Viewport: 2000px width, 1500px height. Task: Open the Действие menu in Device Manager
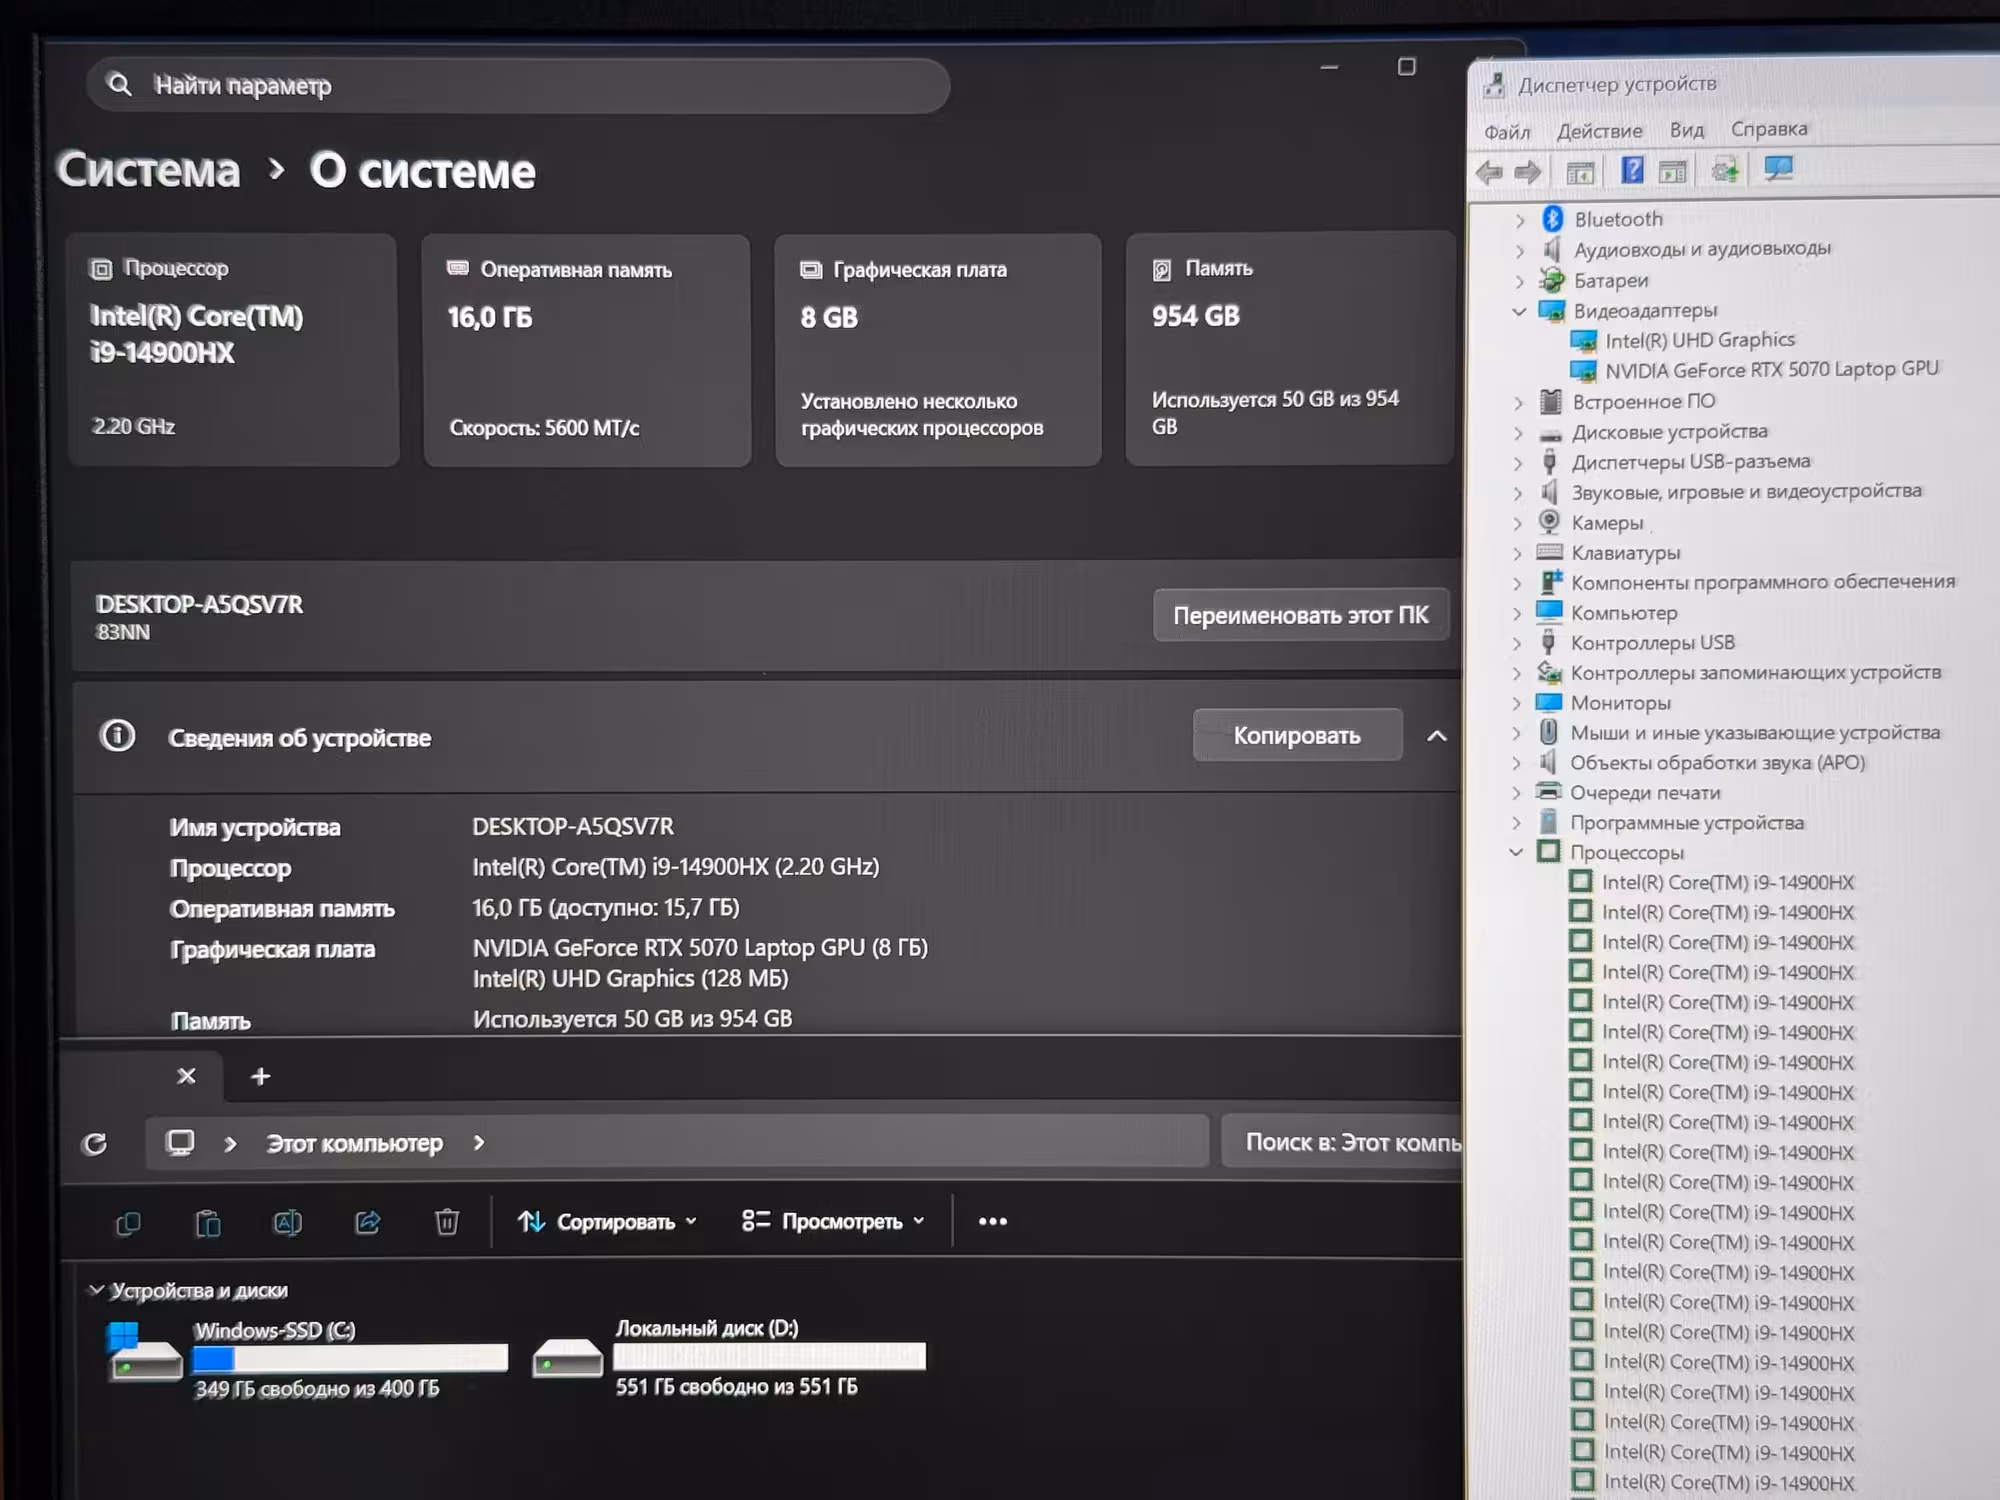[1599, 131]
